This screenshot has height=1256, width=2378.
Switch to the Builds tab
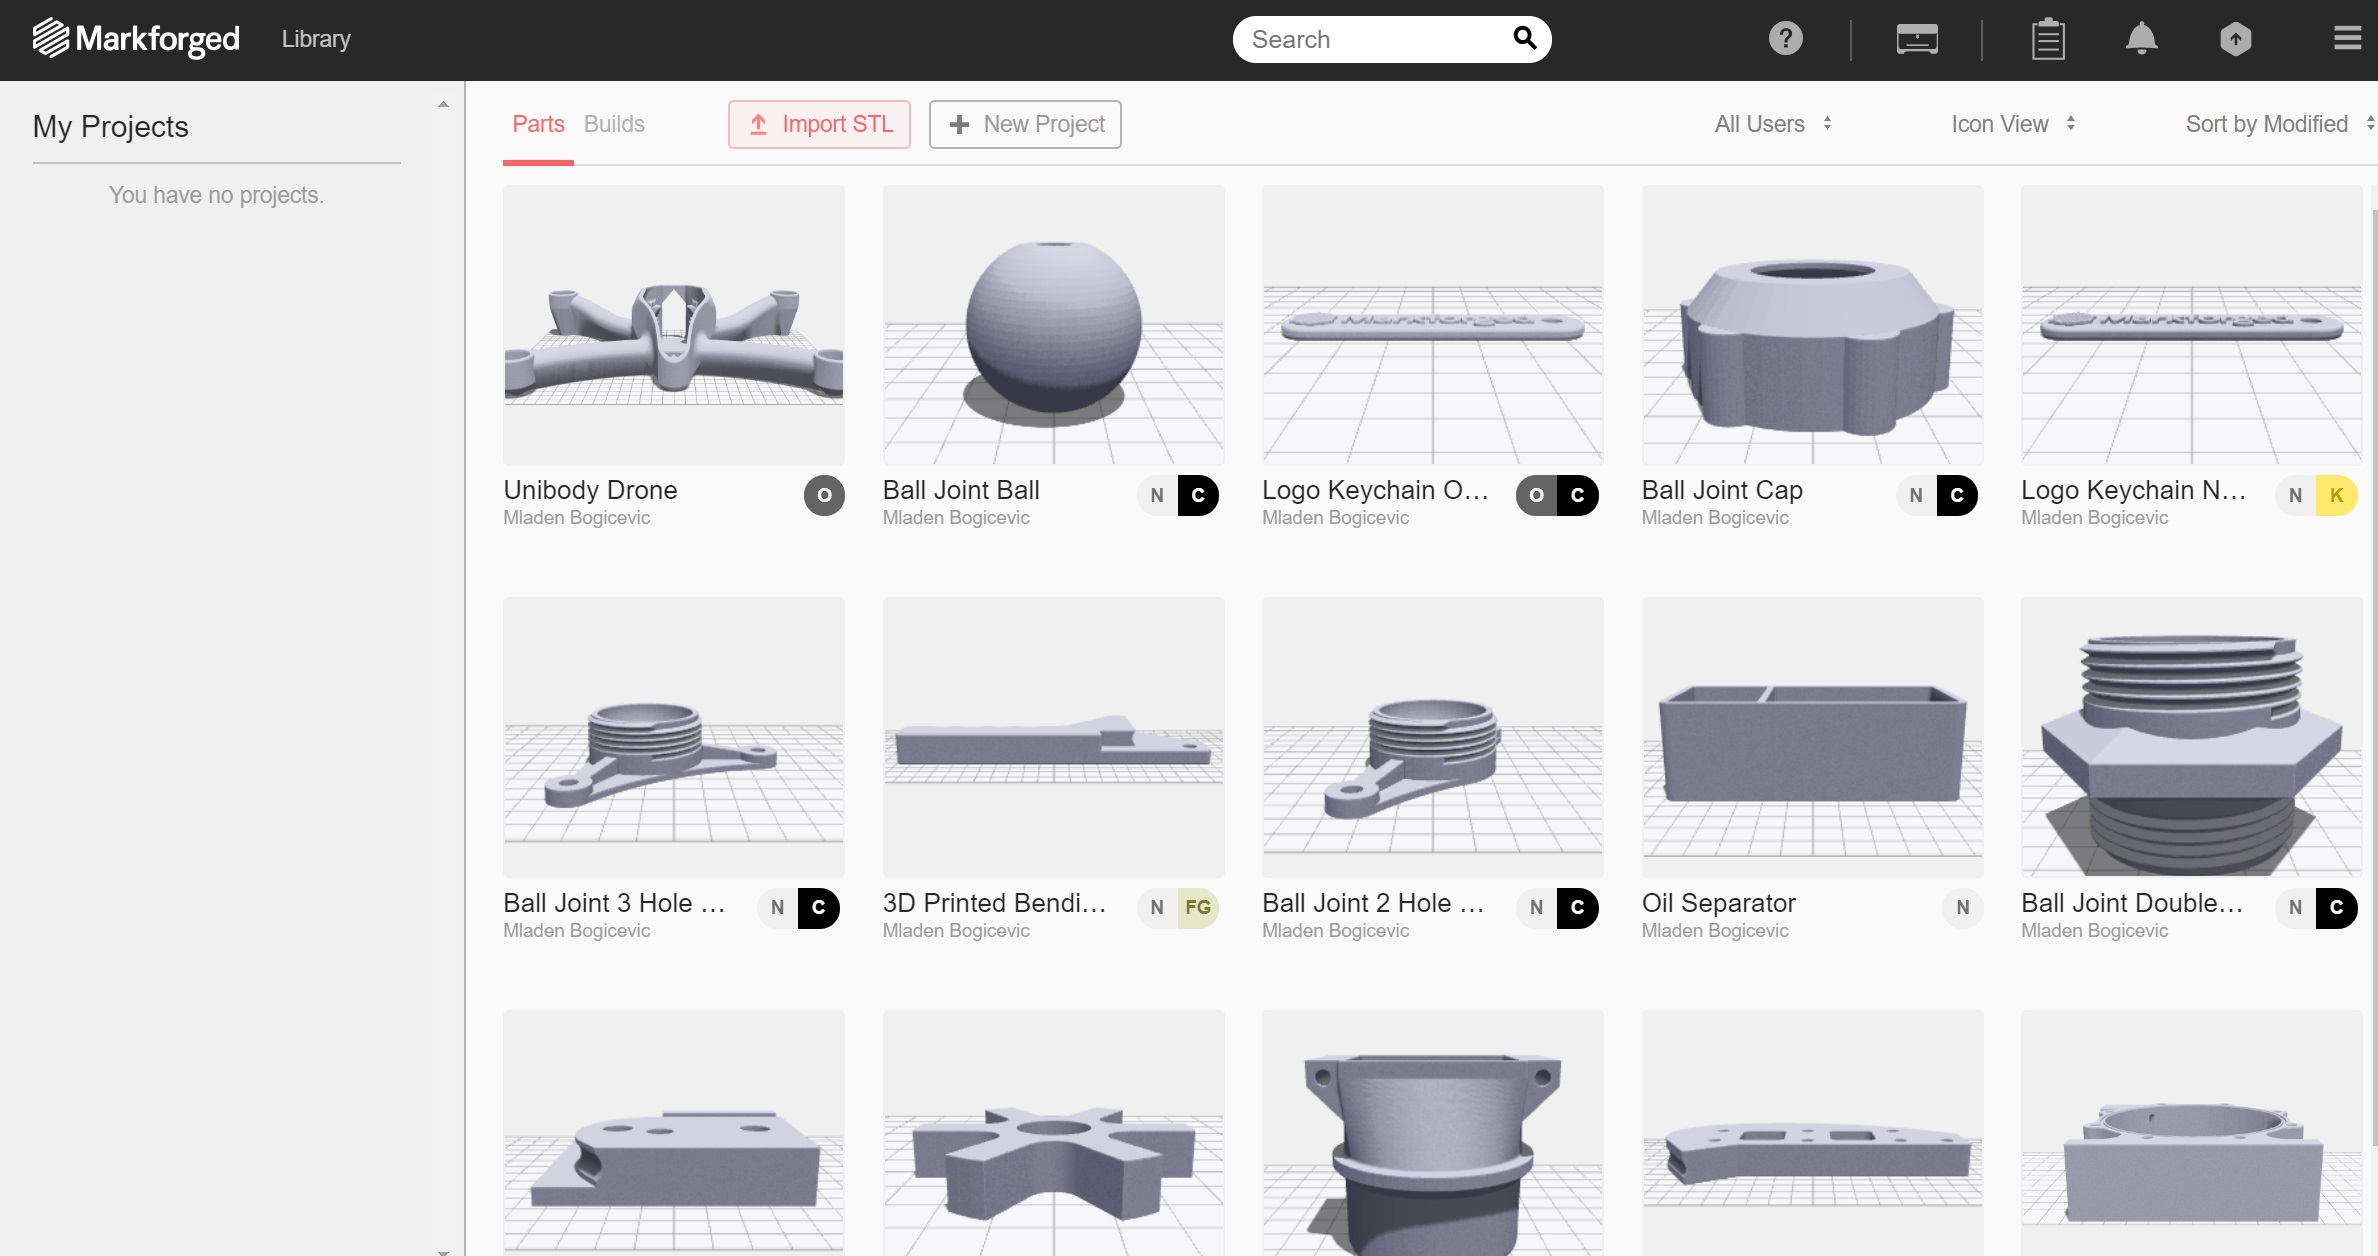617,124
